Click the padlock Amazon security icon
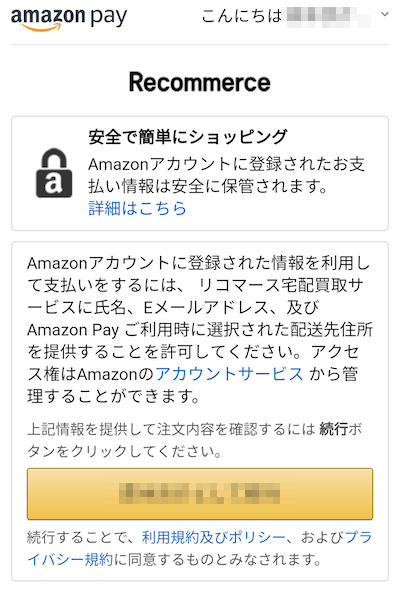This screenshot has width=400, height=590. click(54, 173)
